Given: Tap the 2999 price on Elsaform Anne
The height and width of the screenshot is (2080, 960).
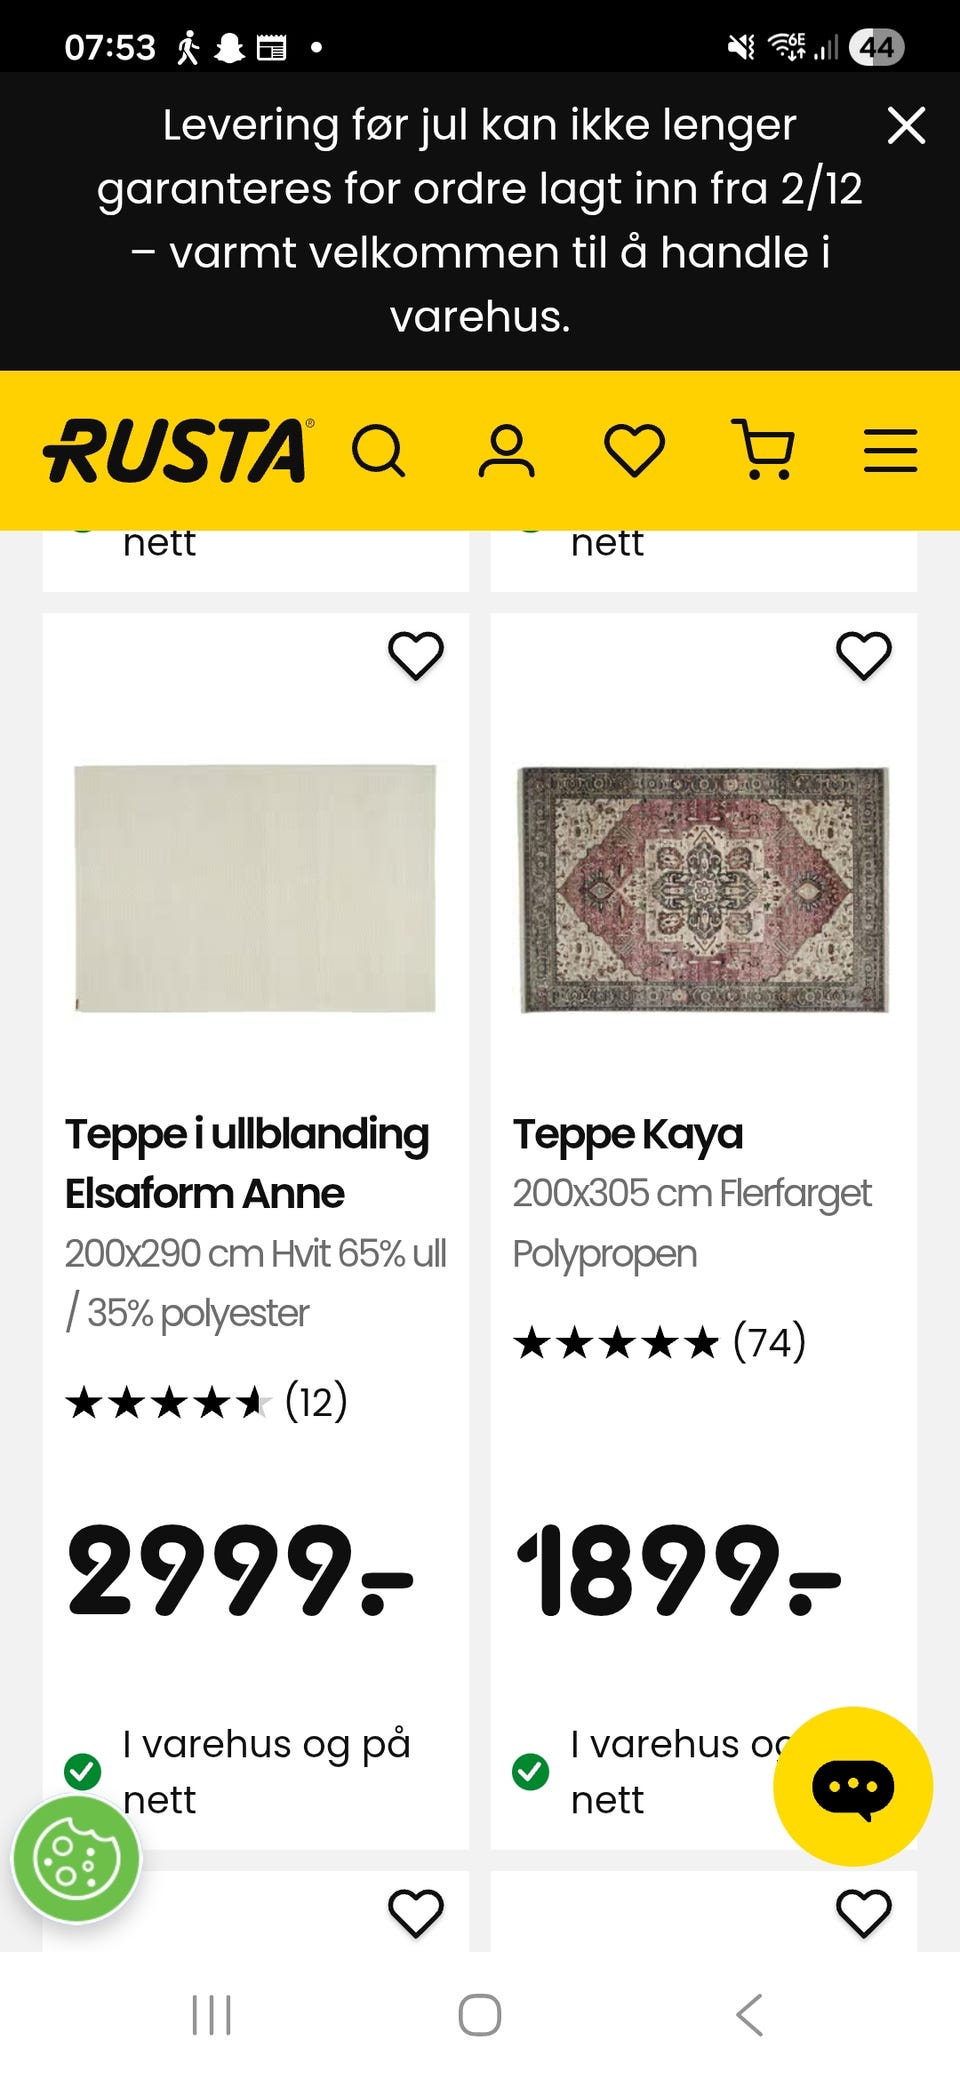Looking at the screenshot, I should [x=240, y=1570].
